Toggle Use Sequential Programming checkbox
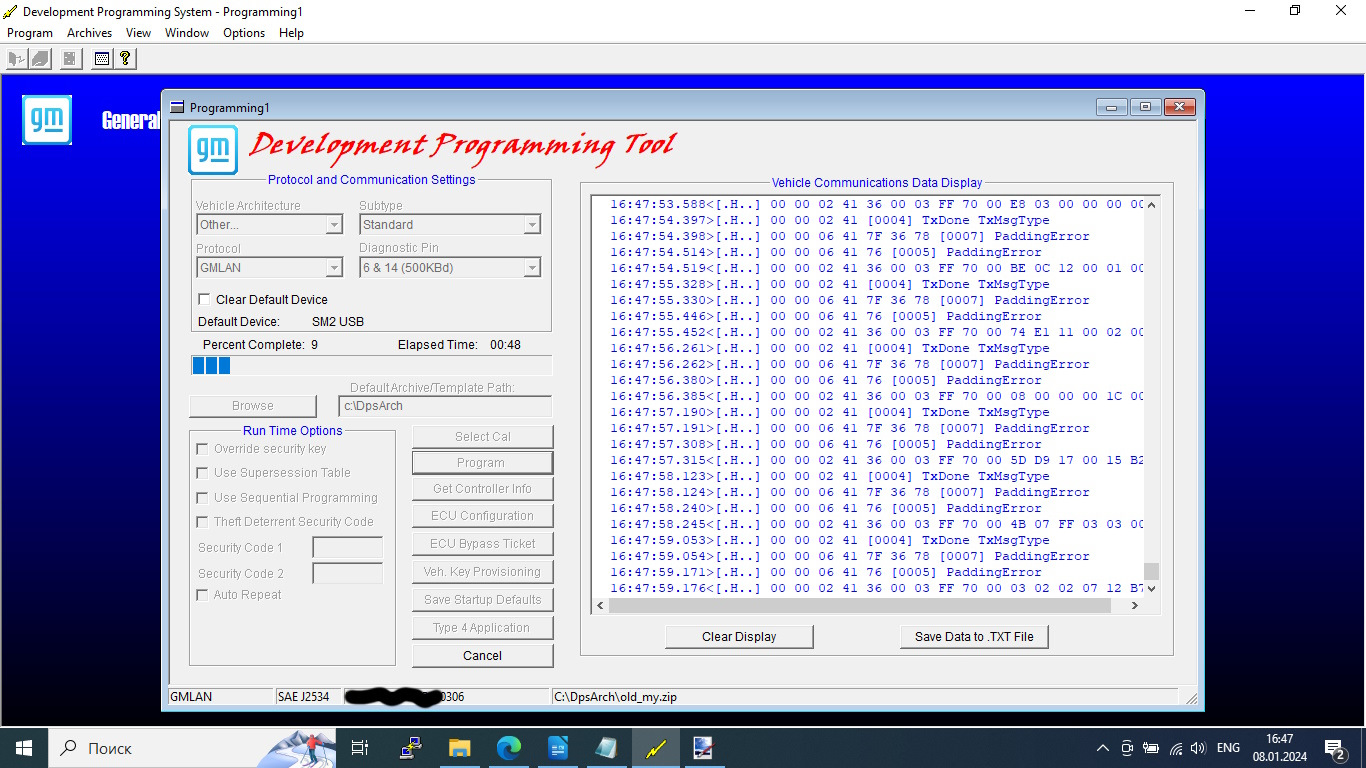The image size is (1366, 768). [203, 498]
